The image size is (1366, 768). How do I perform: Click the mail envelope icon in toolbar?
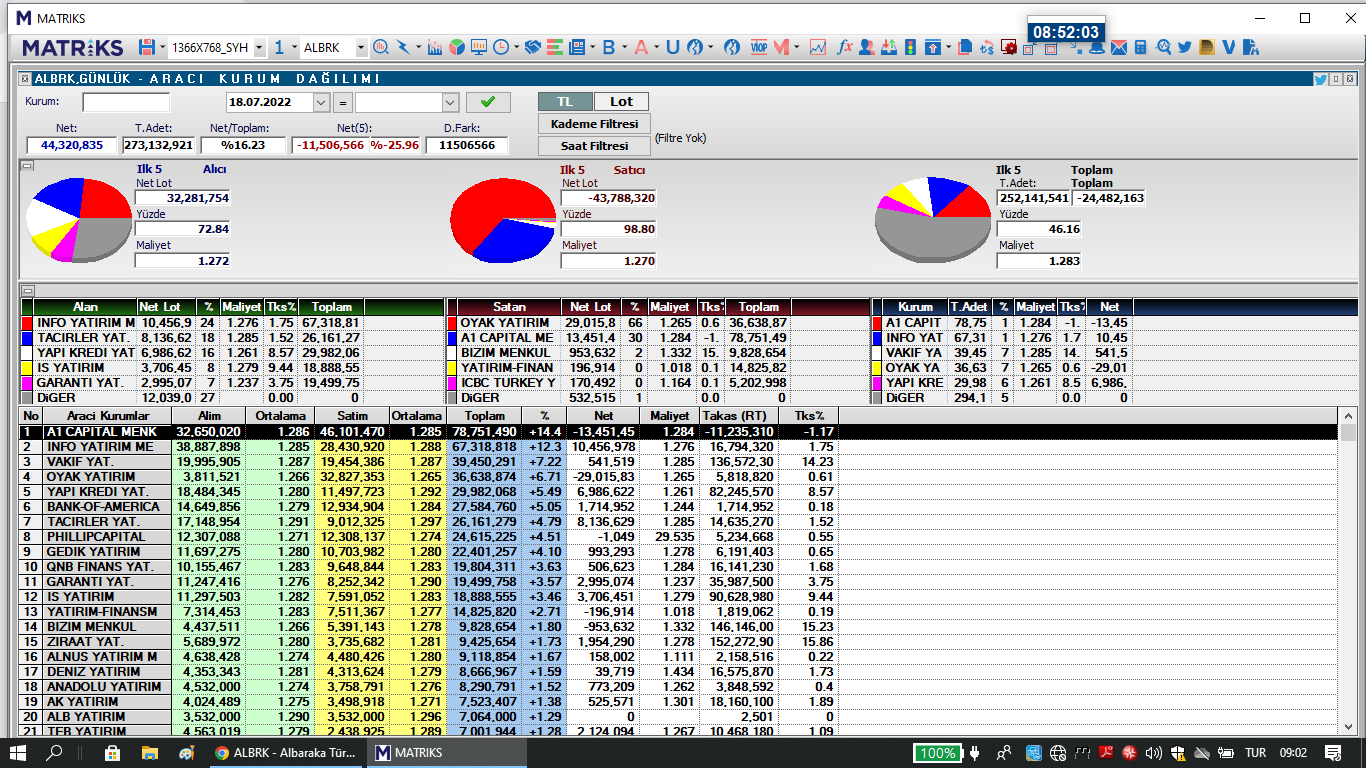pos(1118,47)
